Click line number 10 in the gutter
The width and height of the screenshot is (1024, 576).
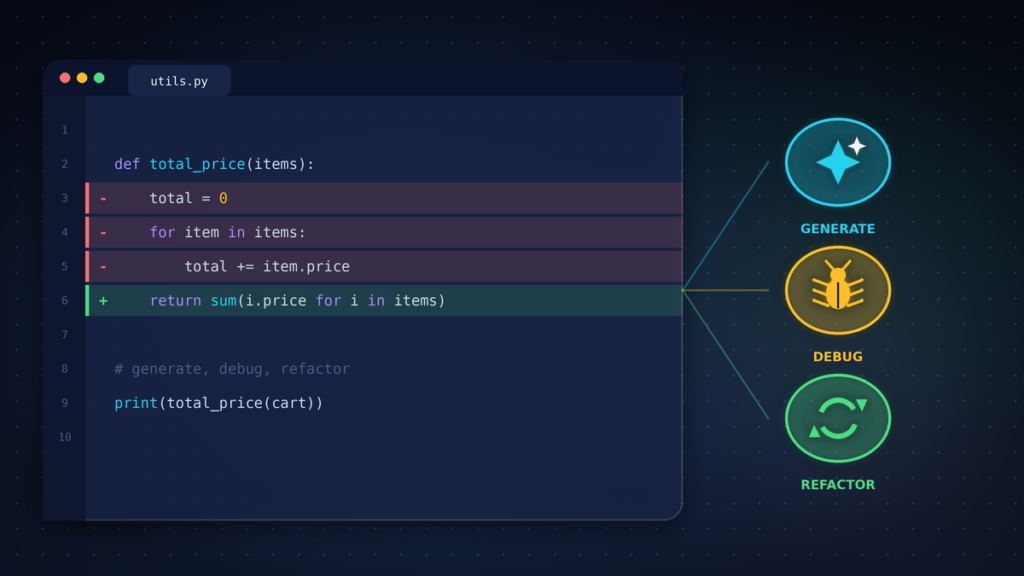click(x=65, y=437)
